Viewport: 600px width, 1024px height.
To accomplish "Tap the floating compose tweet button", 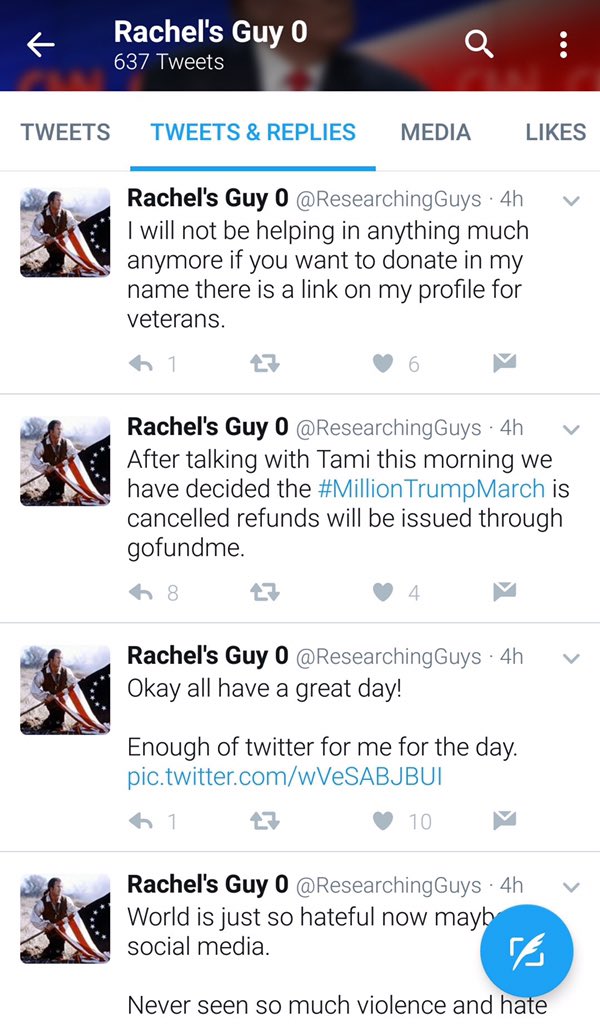I will pos(526,951).
